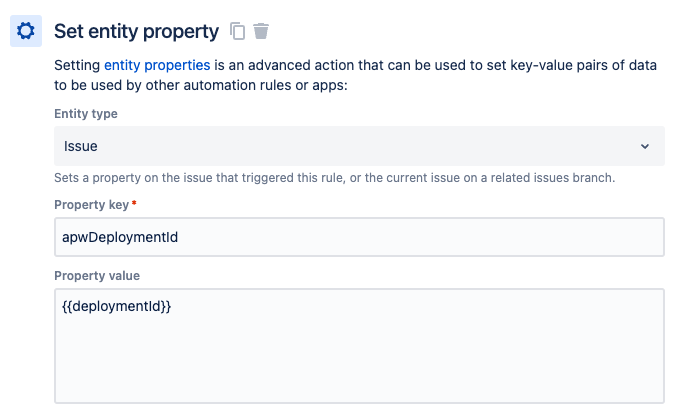The image size is (691, 414).
Task: Focus the Property value text area
Action: 359,345
